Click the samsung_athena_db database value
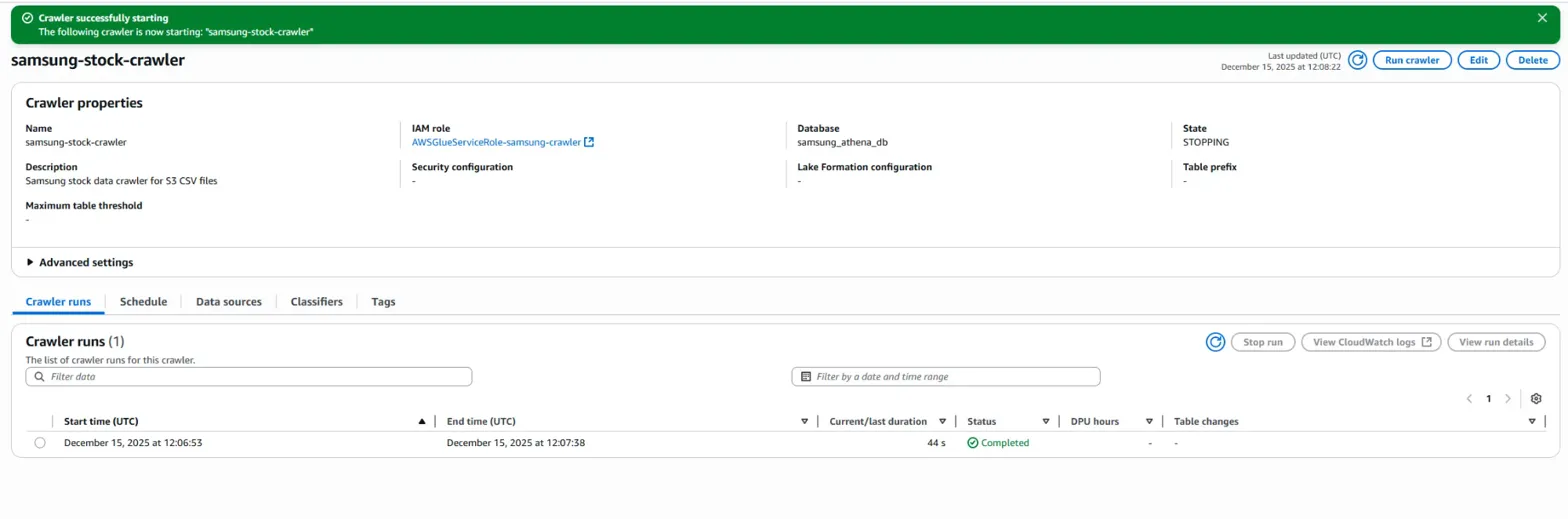1568x519 pixels. (x=842, y=142)
